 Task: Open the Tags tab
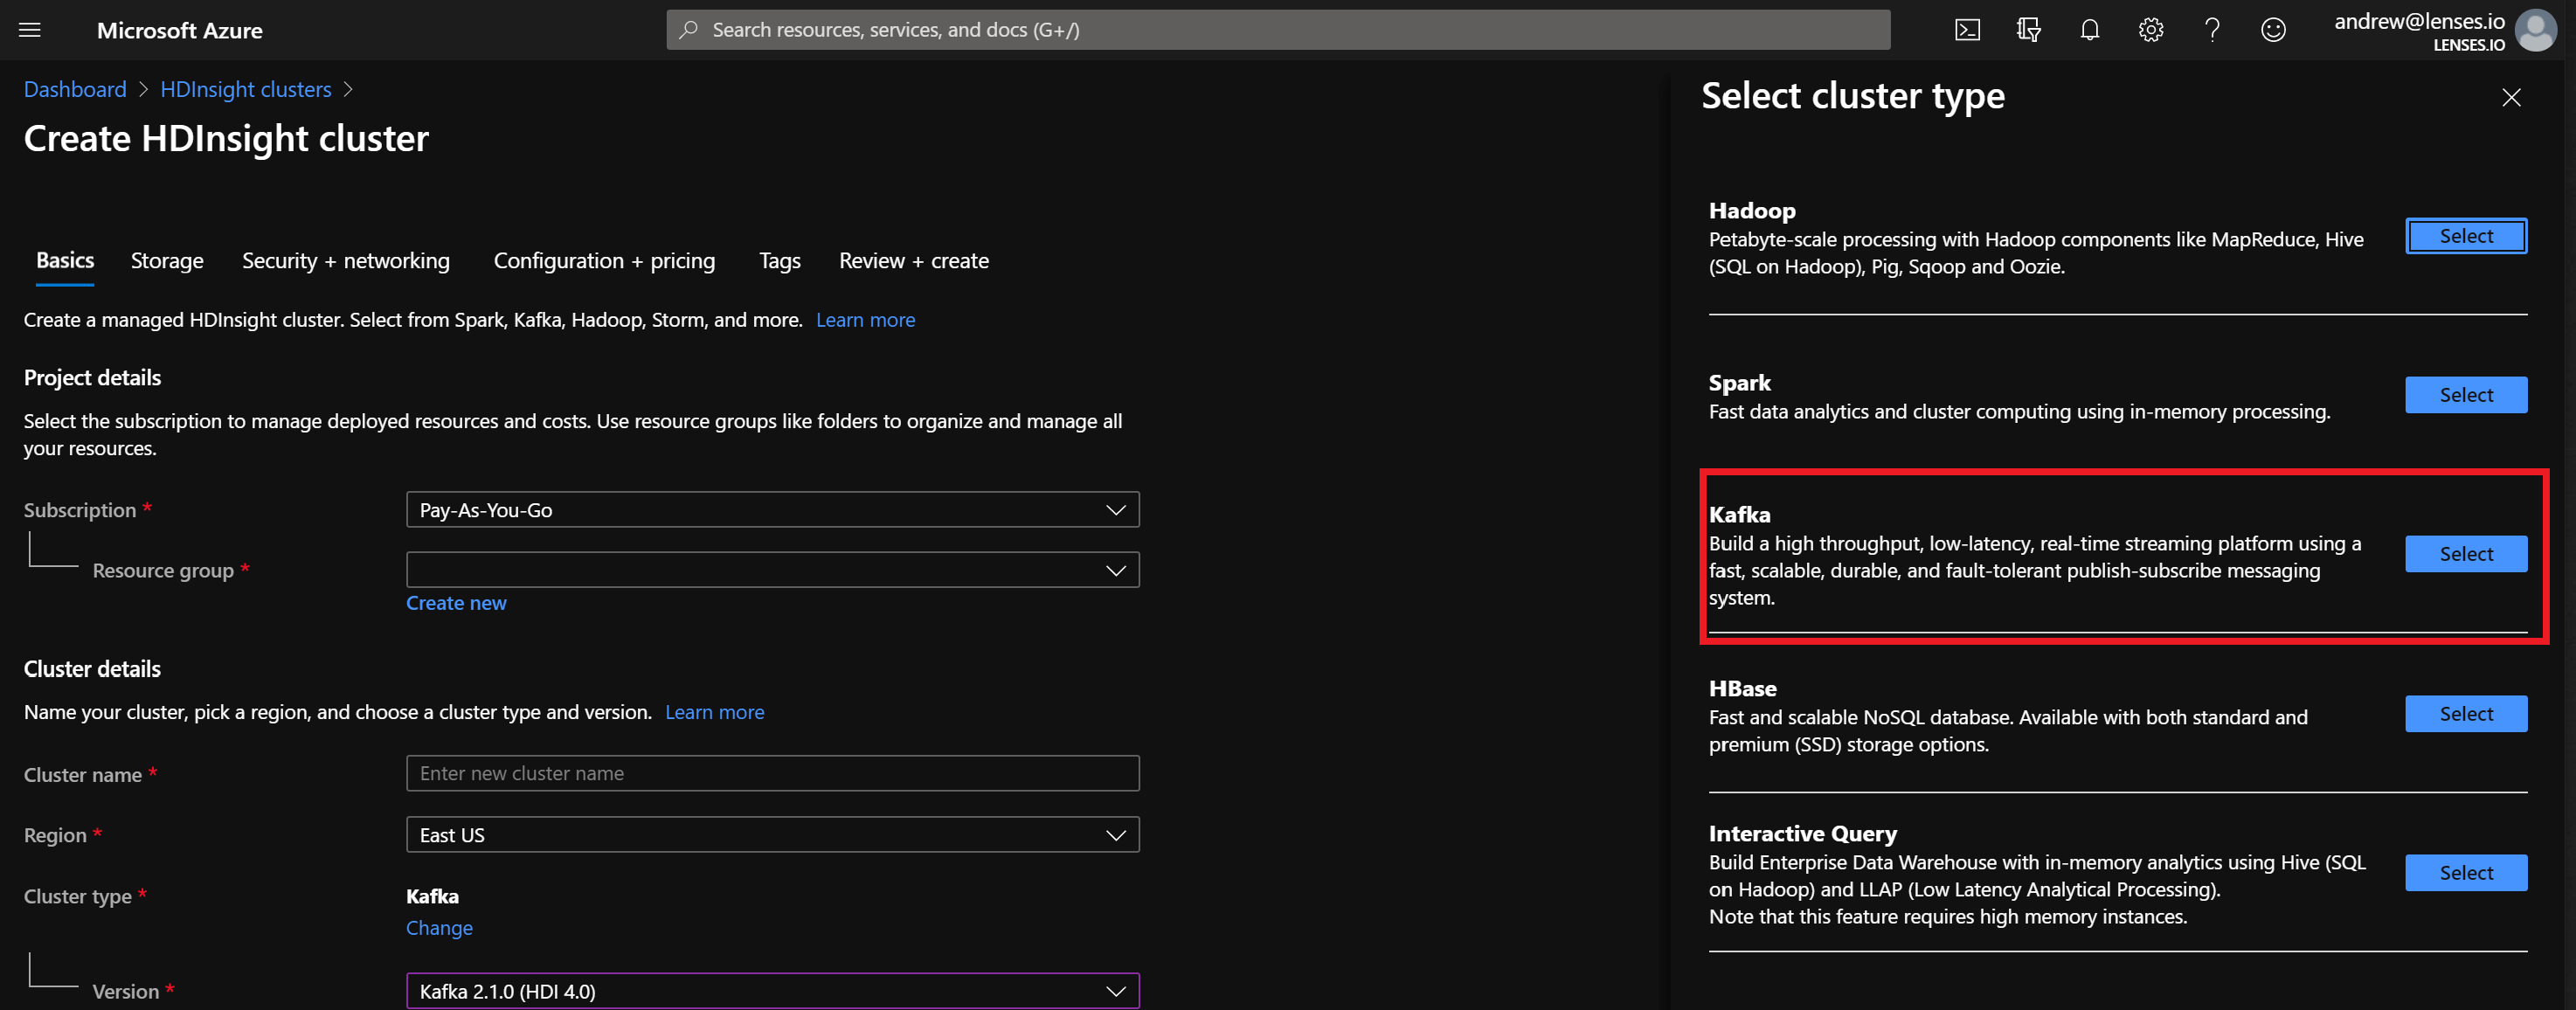(x=779, y=260)
